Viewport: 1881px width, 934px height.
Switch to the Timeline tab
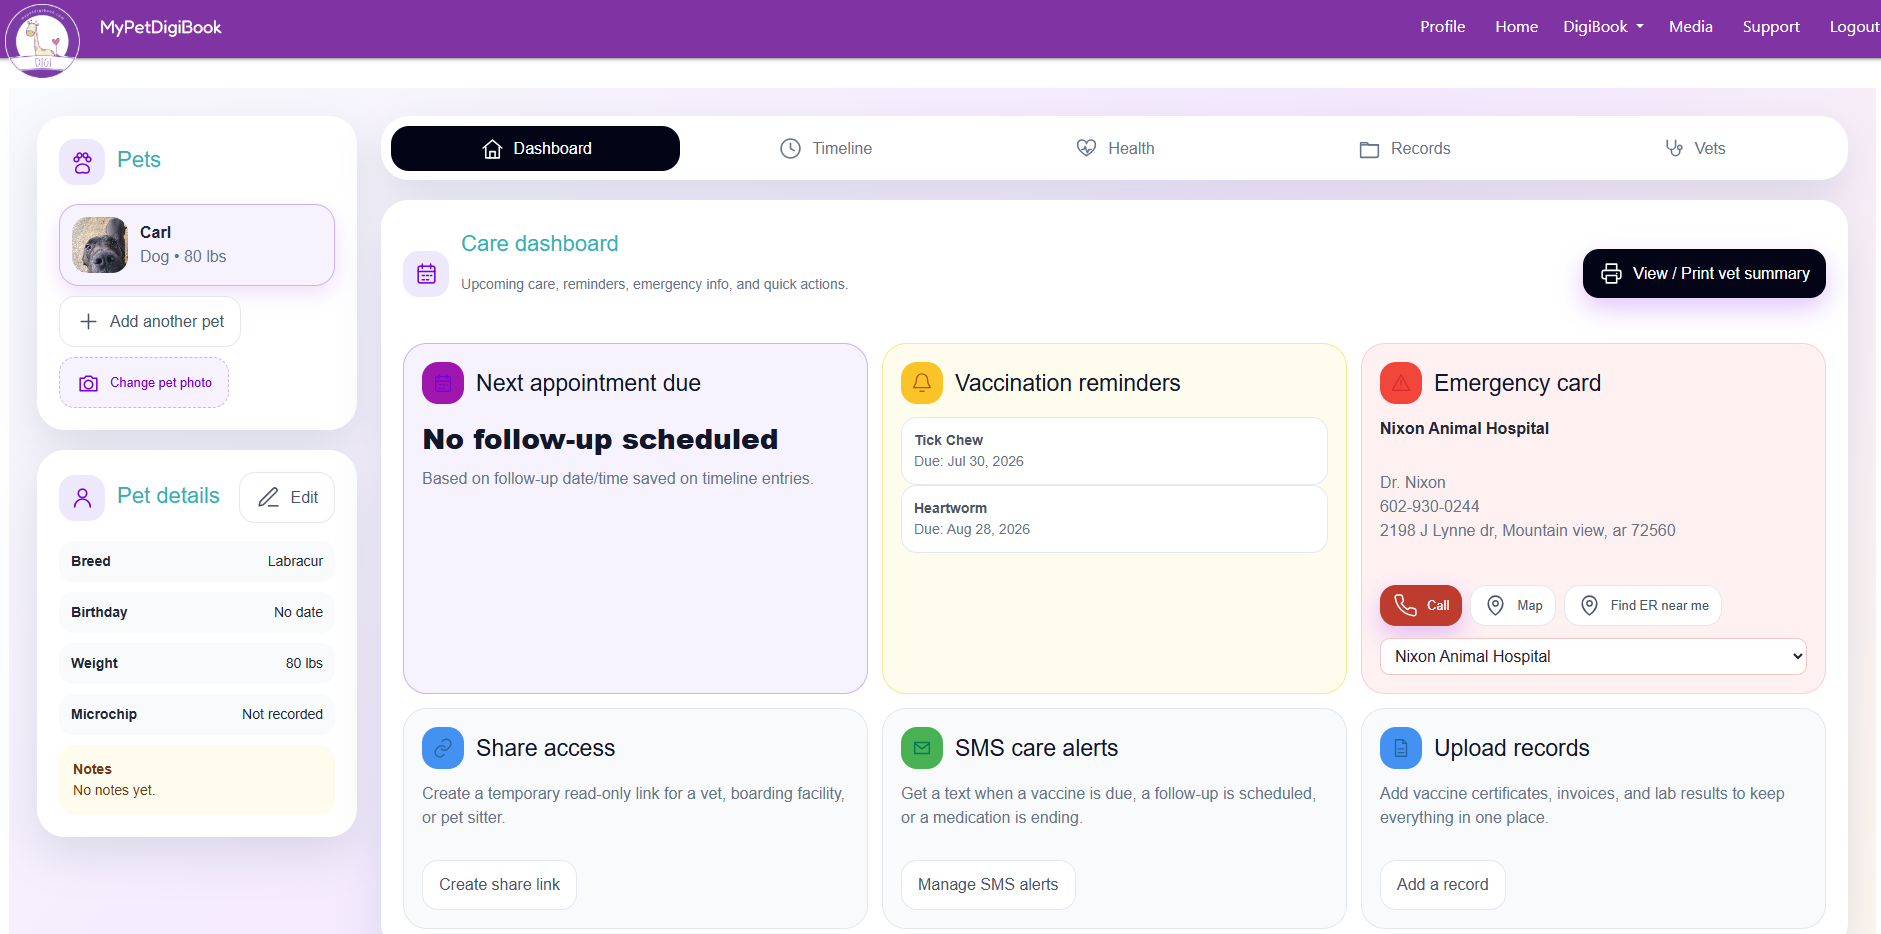(x=826, y=149)
